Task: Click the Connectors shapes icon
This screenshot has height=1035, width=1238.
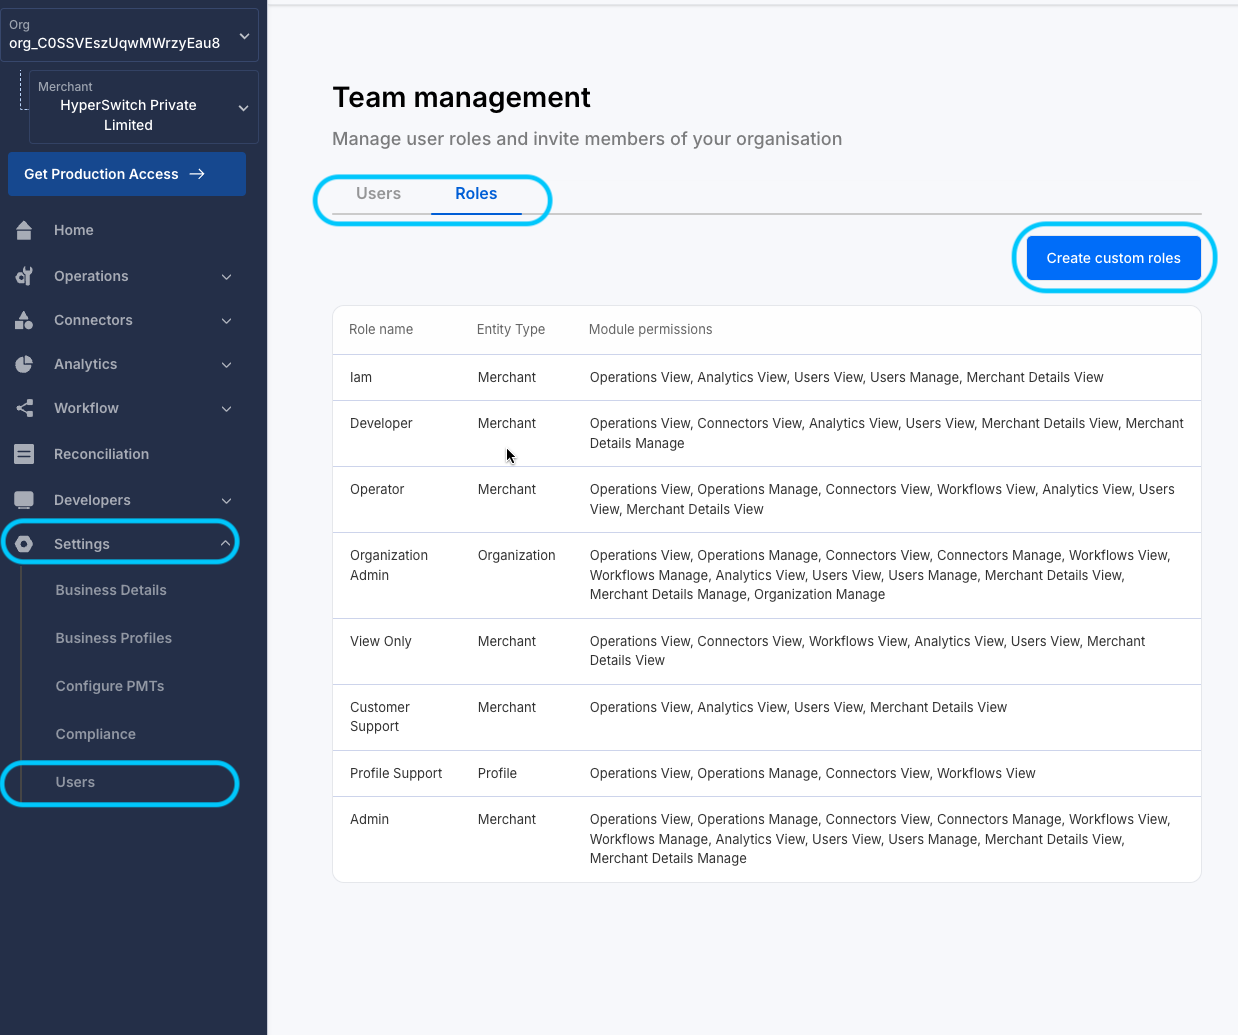Action: 24,320
